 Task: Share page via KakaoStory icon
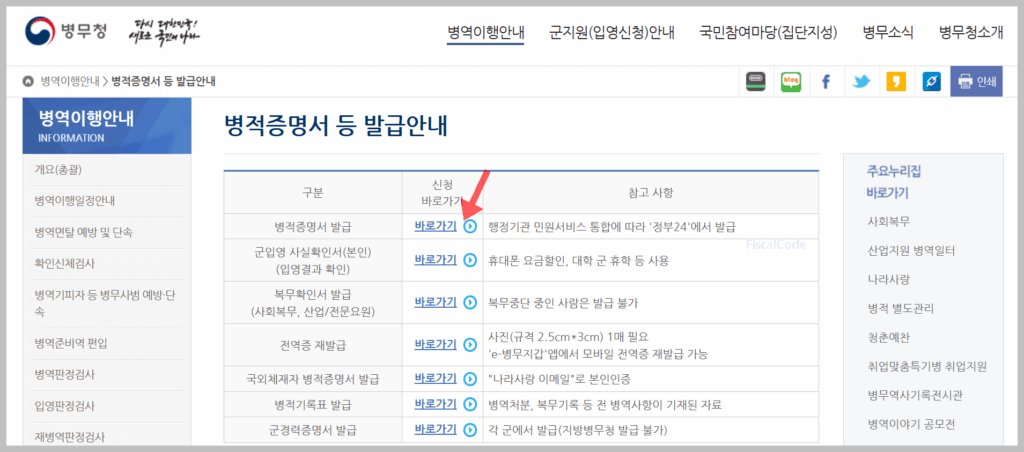[x=896, y=82]
